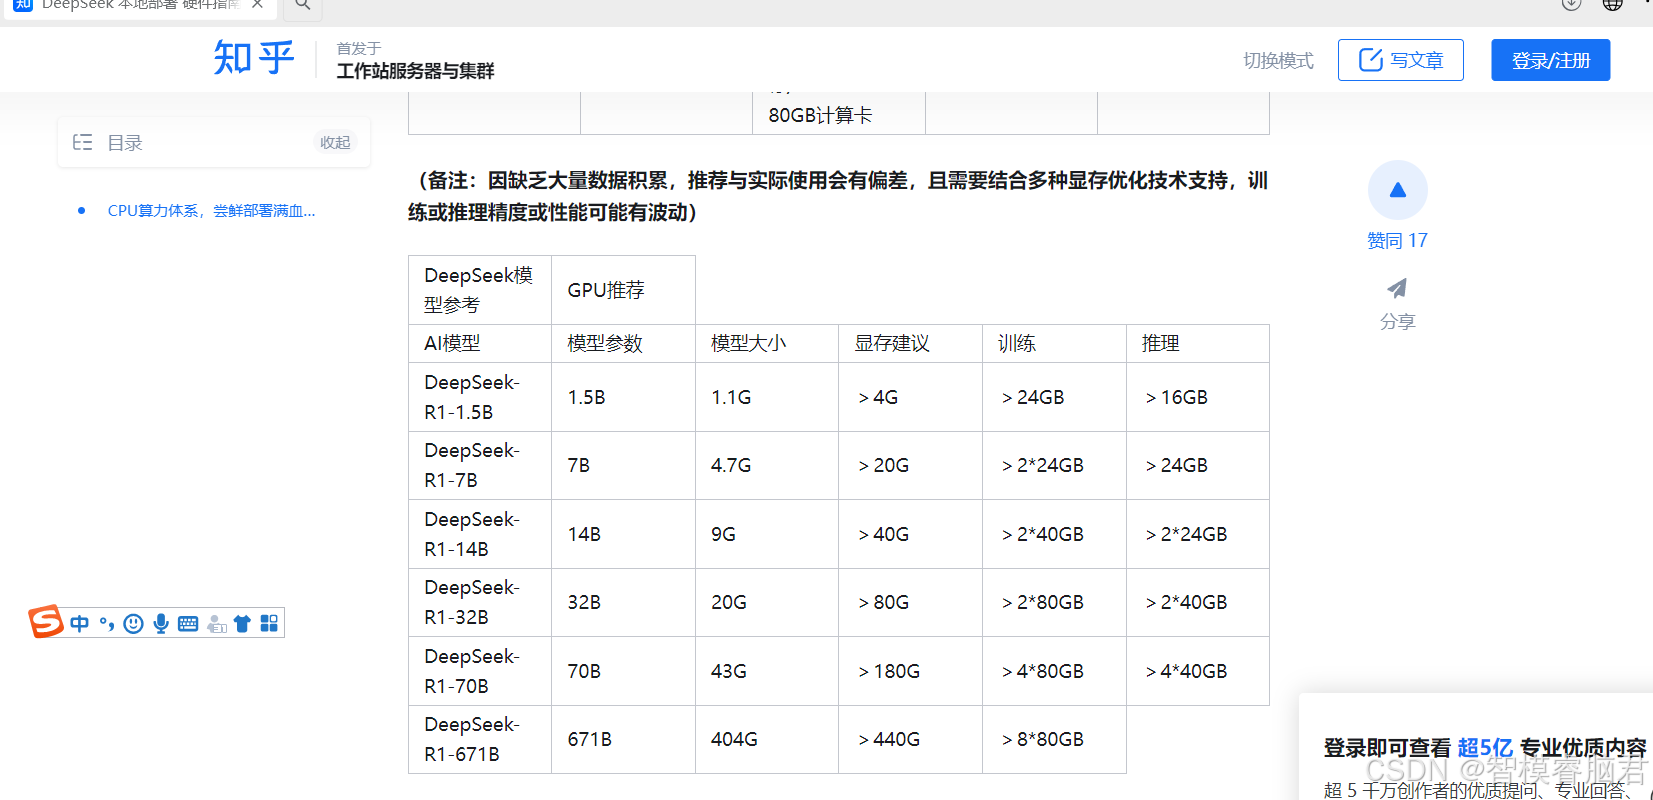
Task: Click the 模型参数 column header
Action: [605, 343]
